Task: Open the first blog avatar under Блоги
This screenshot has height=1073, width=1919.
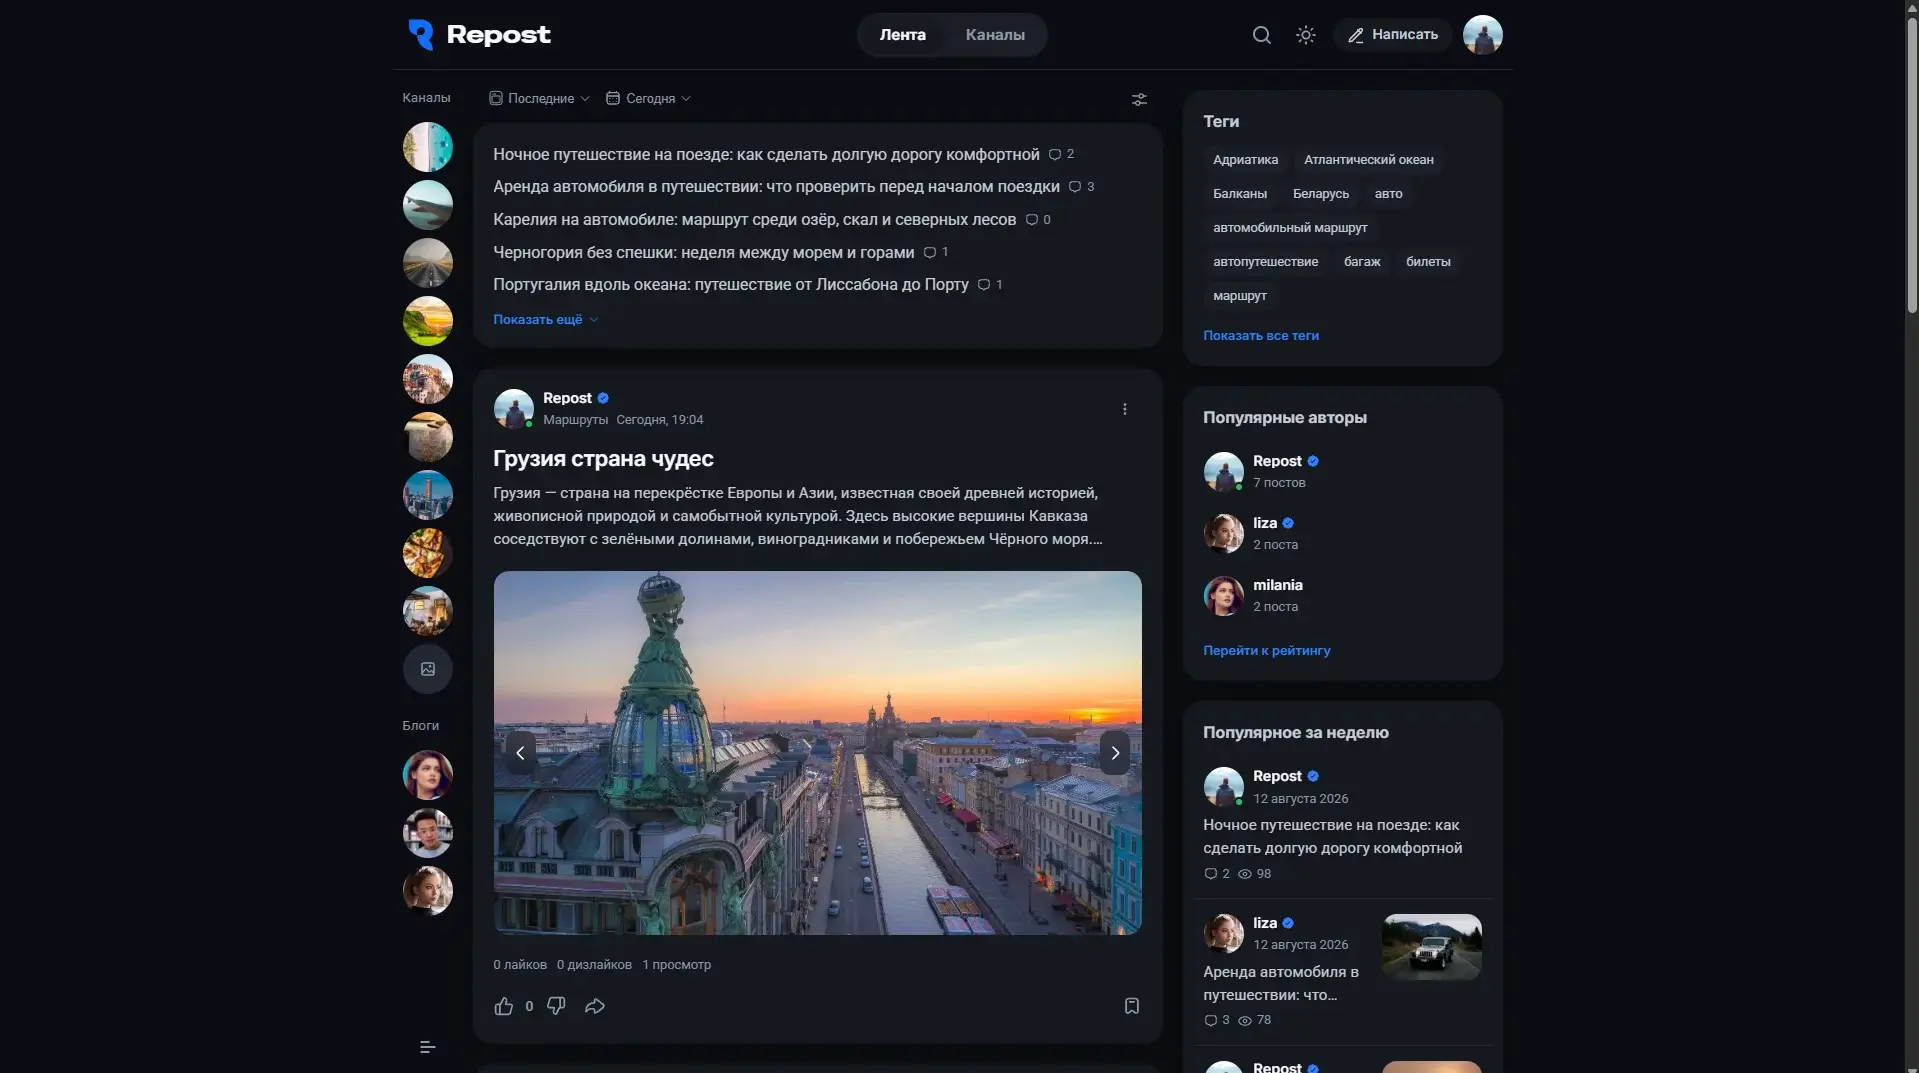Action: click(x=427, y=775)
